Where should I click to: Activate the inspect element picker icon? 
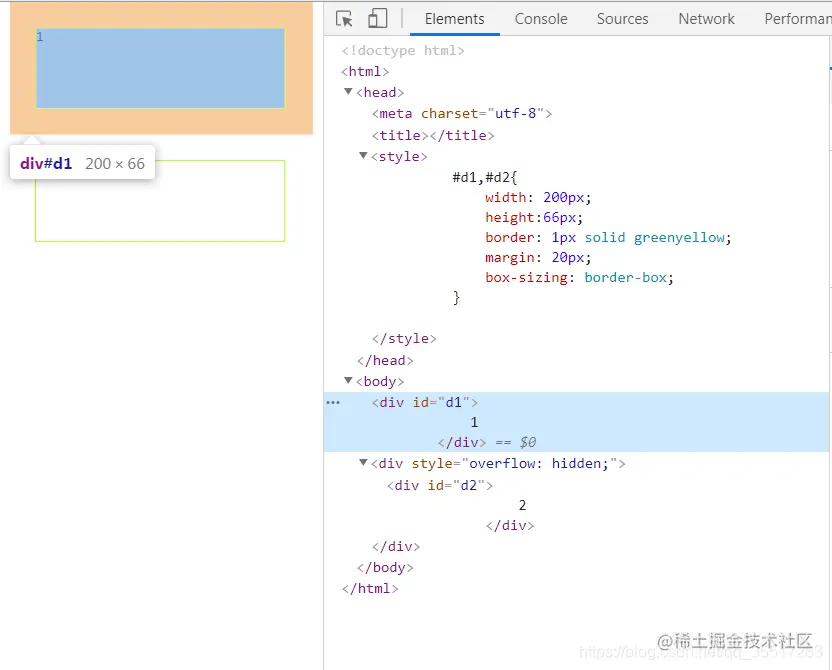tap(344, 19)
